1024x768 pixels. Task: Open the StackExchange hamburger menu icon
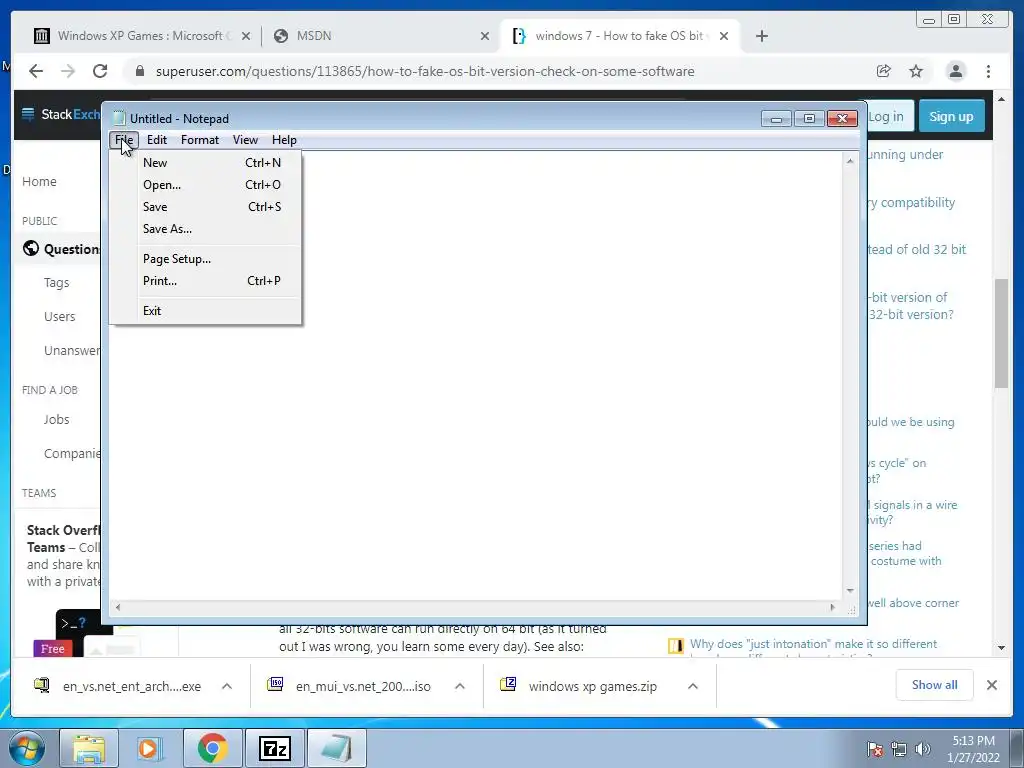(x=28, y=114)
